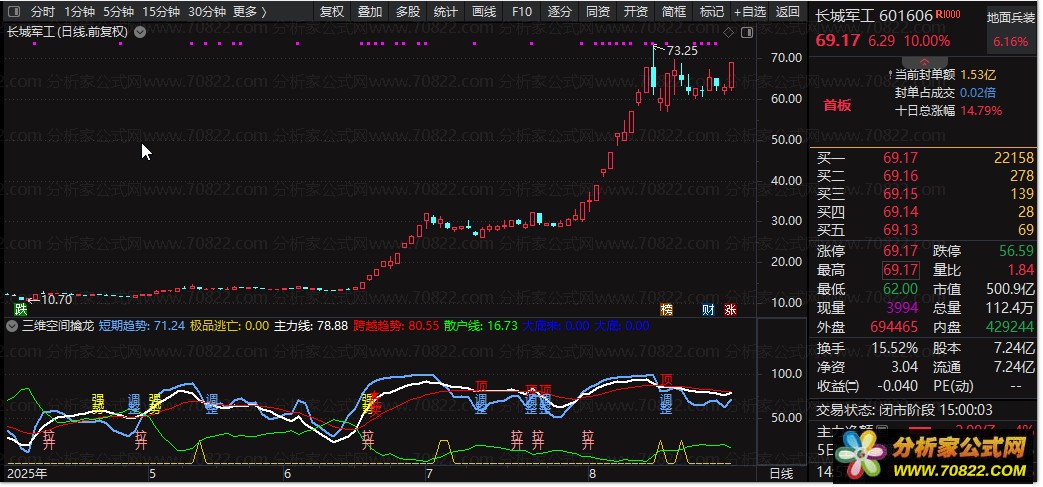
Task: Click the 市值 value 500.9亿
Action: (x=1011, y=289)
